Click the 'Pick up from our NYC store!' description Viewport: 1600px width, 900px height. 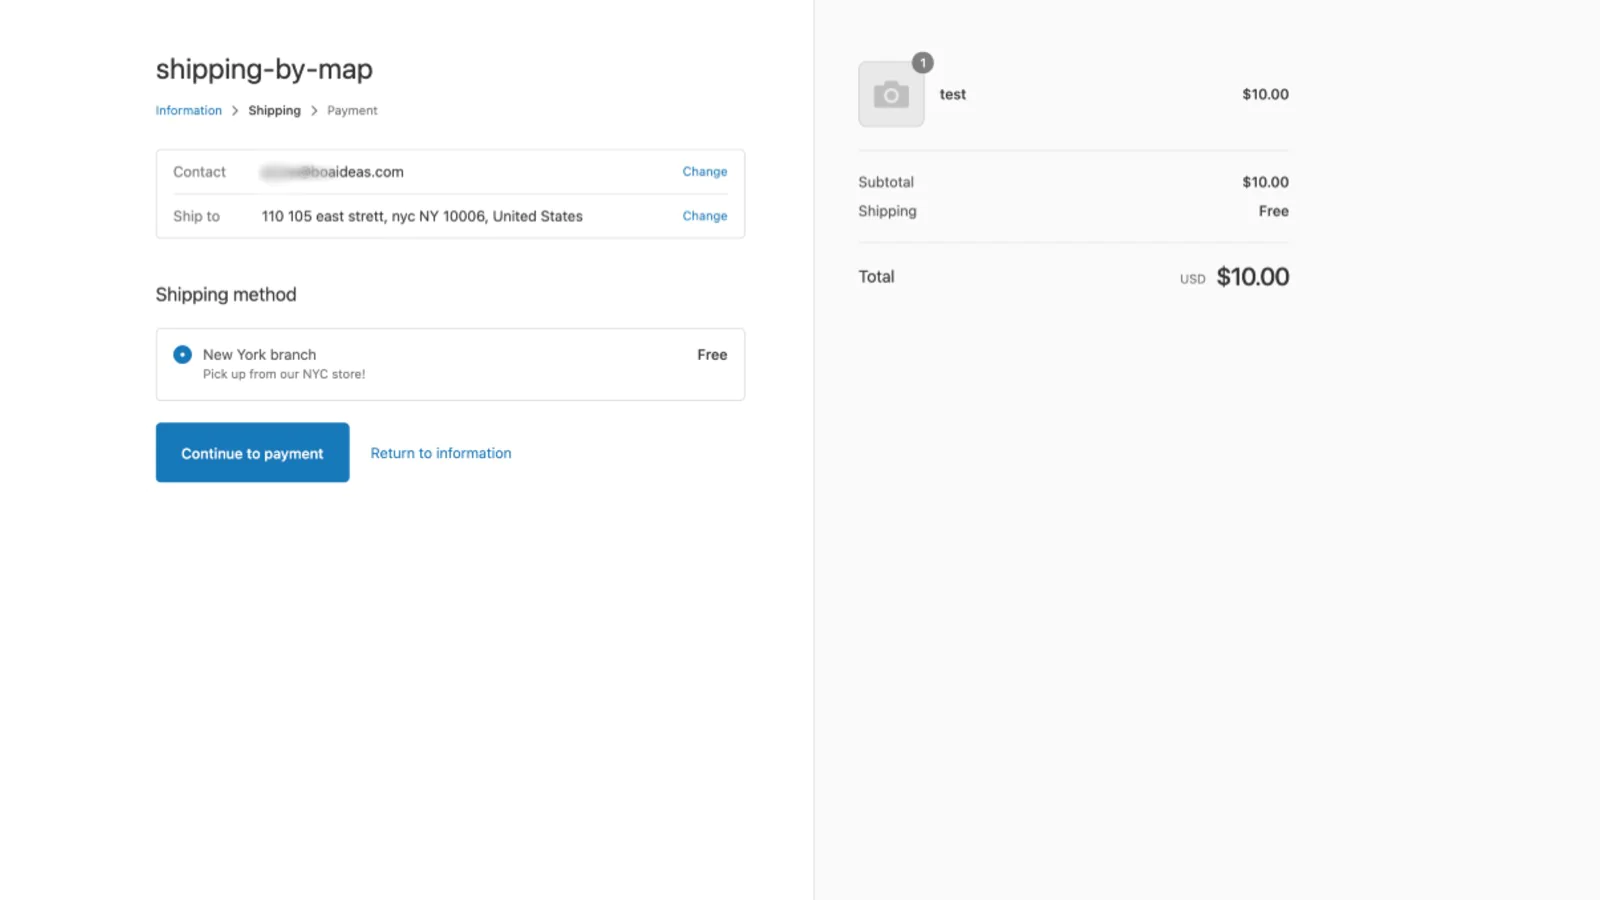coord(284,374)
